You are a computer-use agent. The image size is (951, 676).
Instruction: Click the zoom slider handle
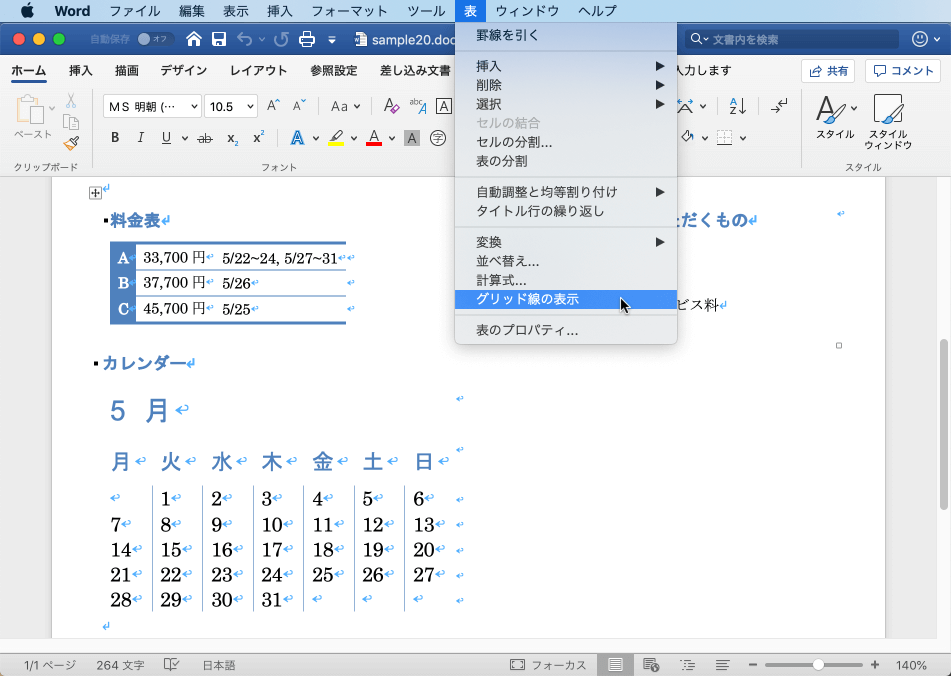pyautogui.click(x=818, y=665)
